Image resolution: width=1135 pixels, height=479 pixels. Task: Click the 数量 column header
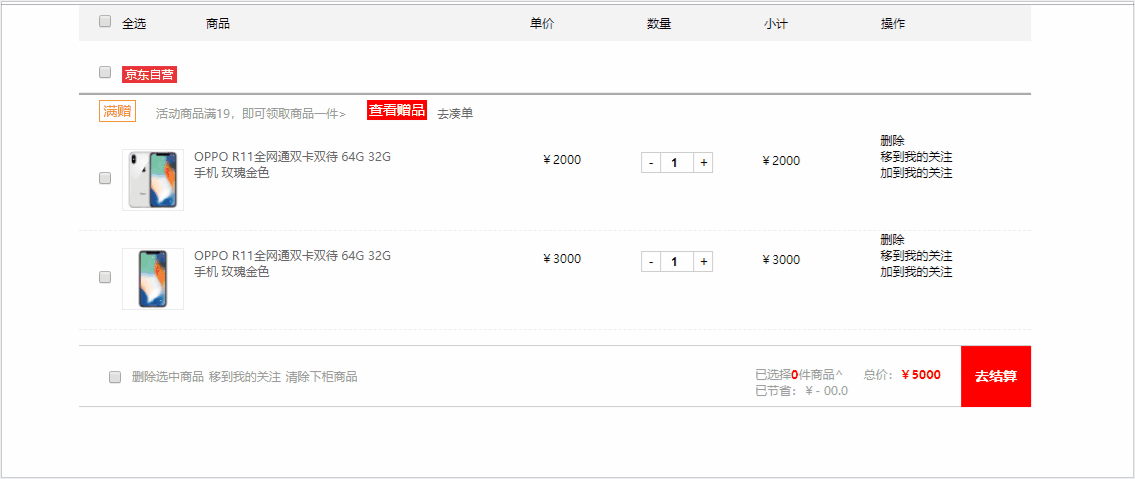pos(659,24)
